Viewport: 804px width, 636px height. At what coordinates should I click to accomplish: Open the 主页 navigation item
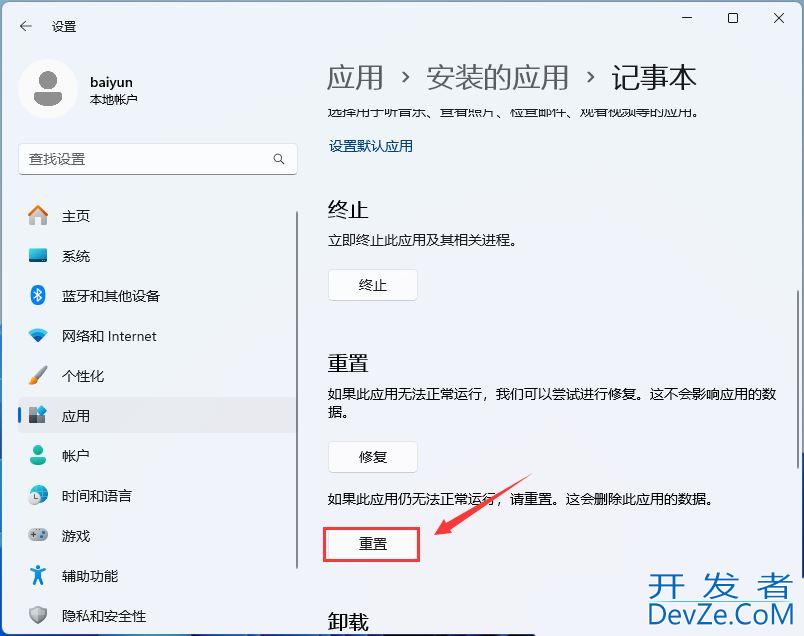tap(157, 215)
